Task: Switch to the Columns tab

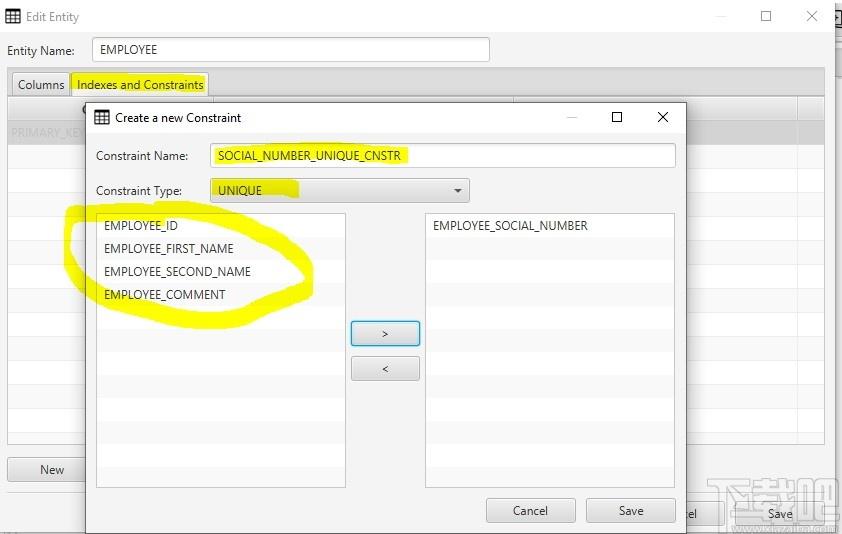Action: pos(41,85)
